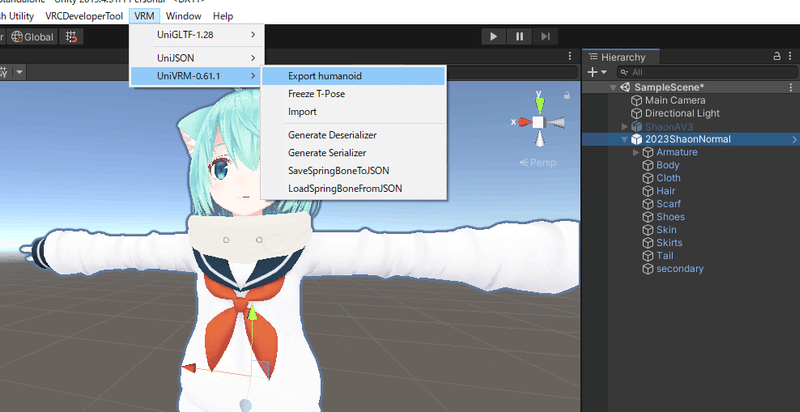Open the VRM menu in menu bar

(144, 16)
